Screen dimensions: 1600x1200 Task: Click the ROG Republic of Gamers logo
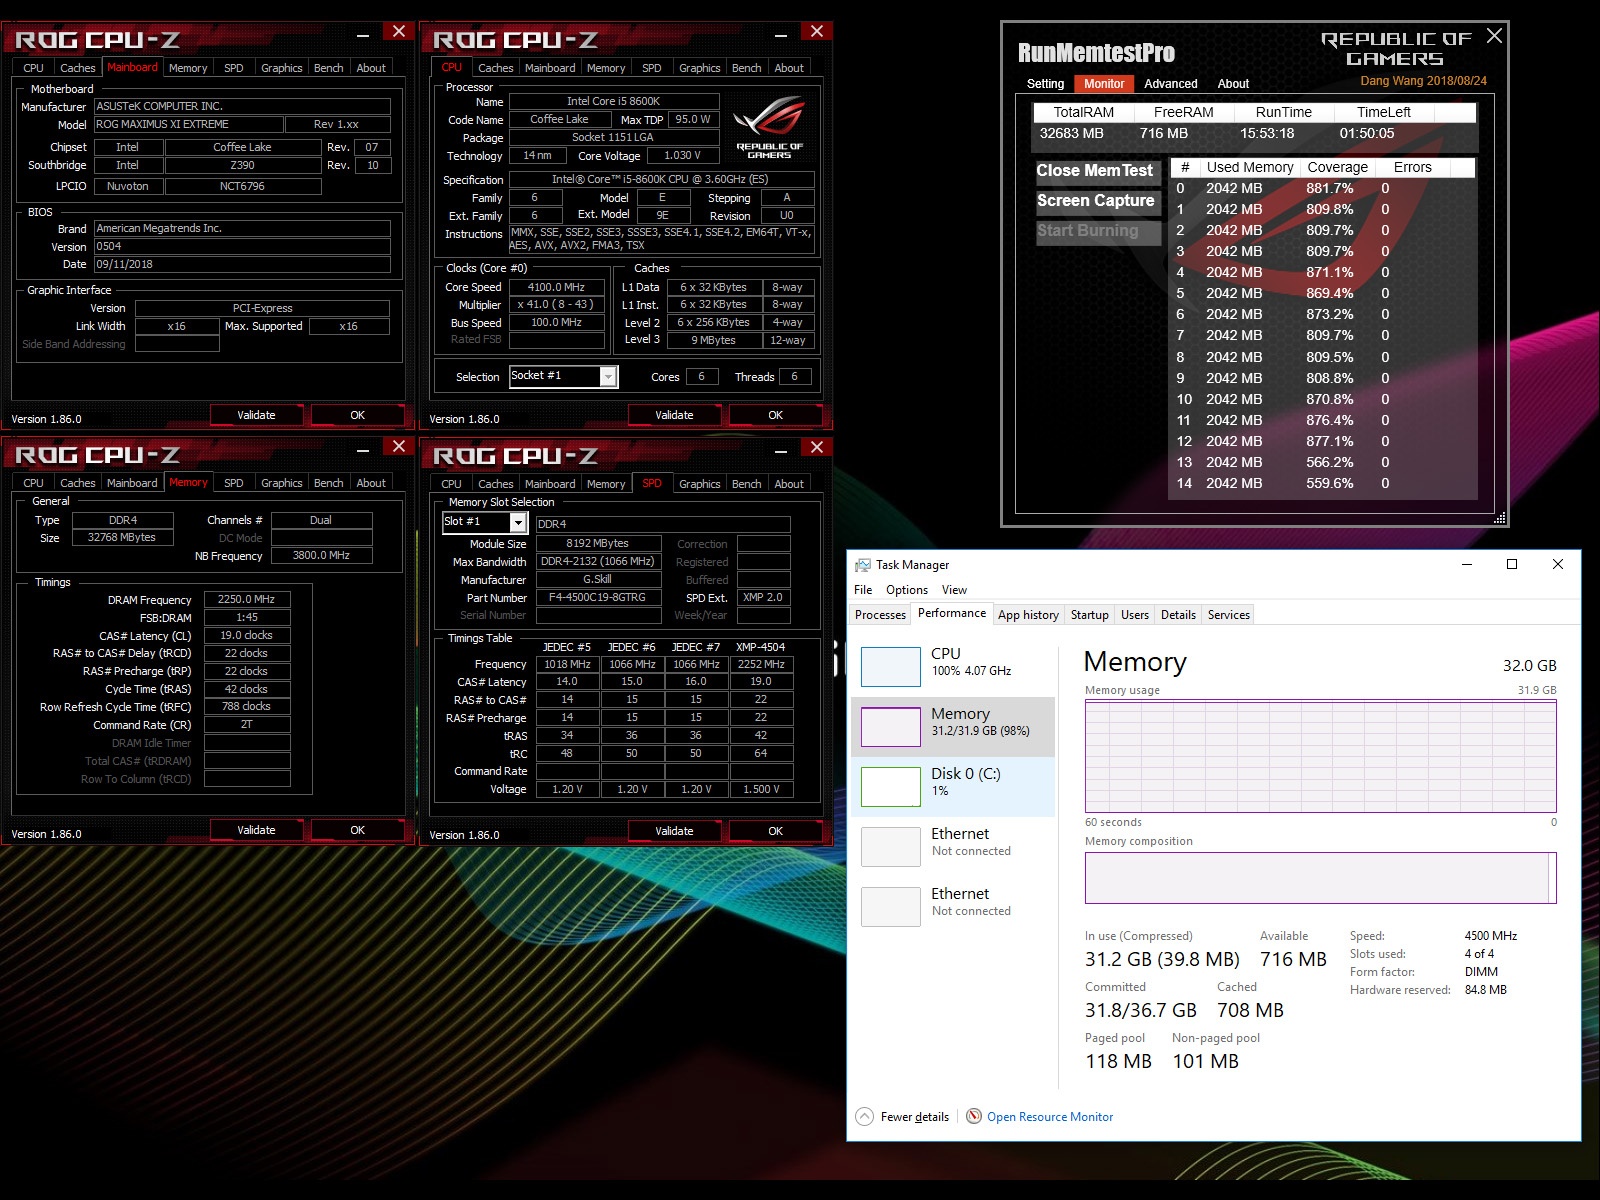point(769,128)
